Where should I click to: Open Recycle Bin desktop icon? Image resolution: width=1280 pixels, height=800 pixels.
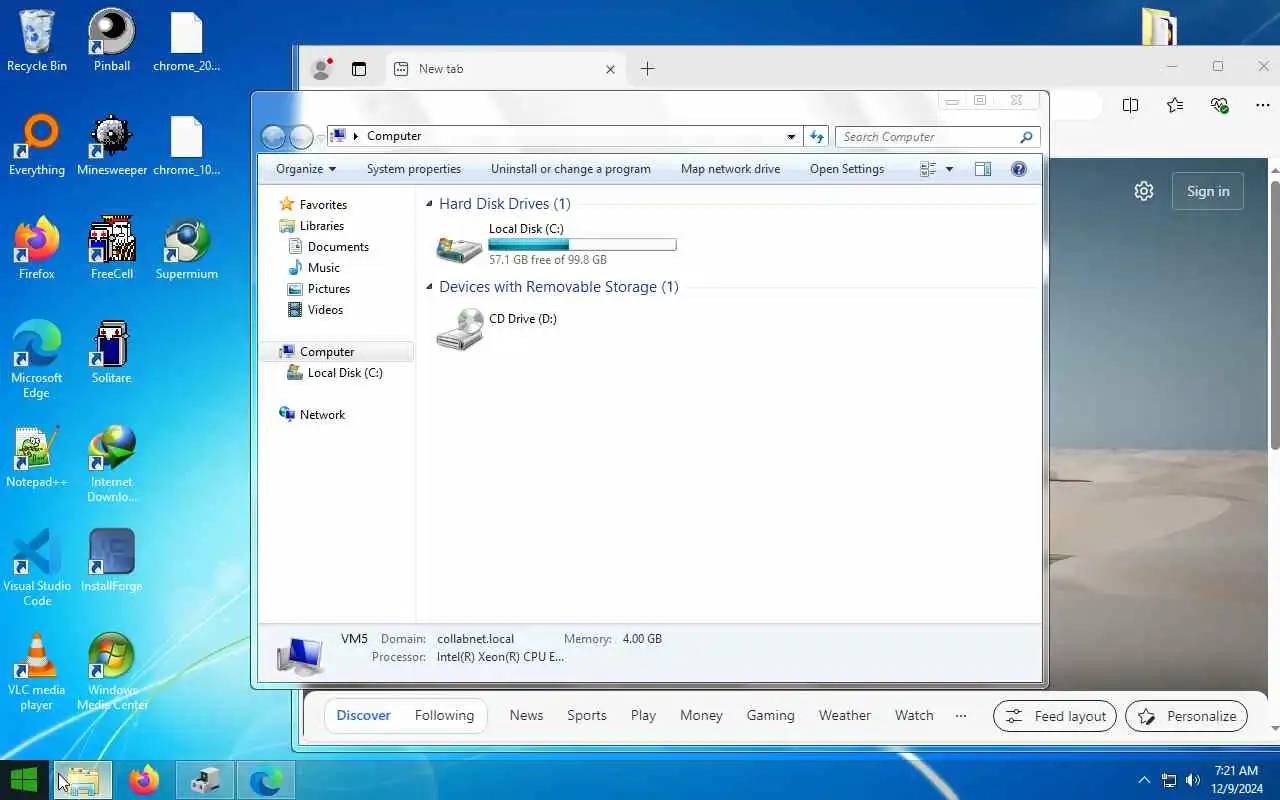click(37, 41)
